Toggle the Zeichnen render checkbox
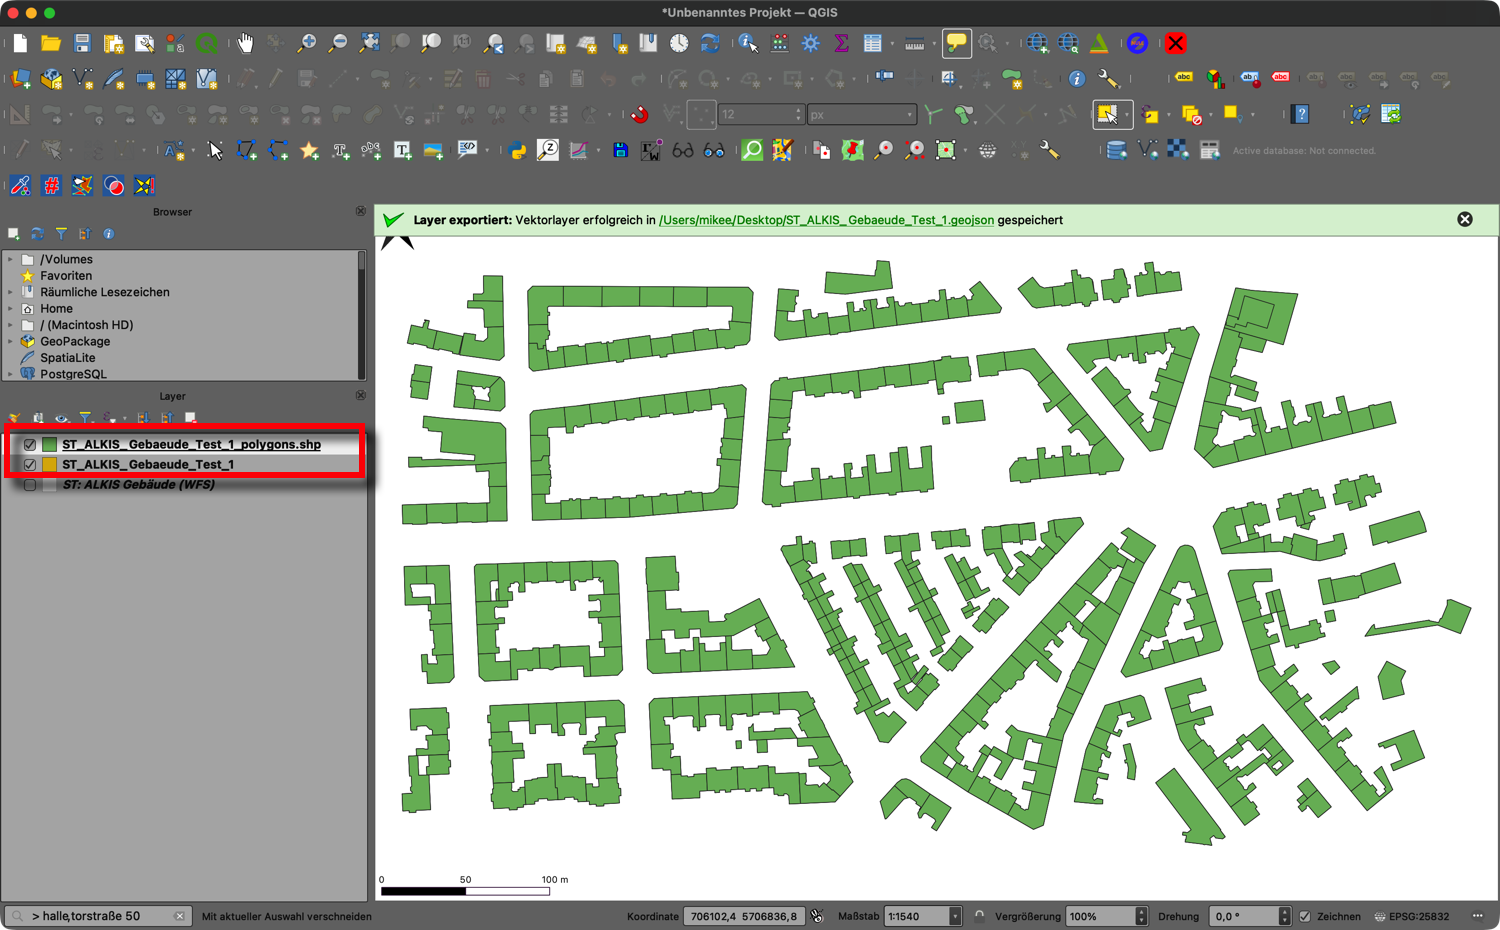The height and width of the screenshot is (930, 1500). click(x=1305, y=916)
